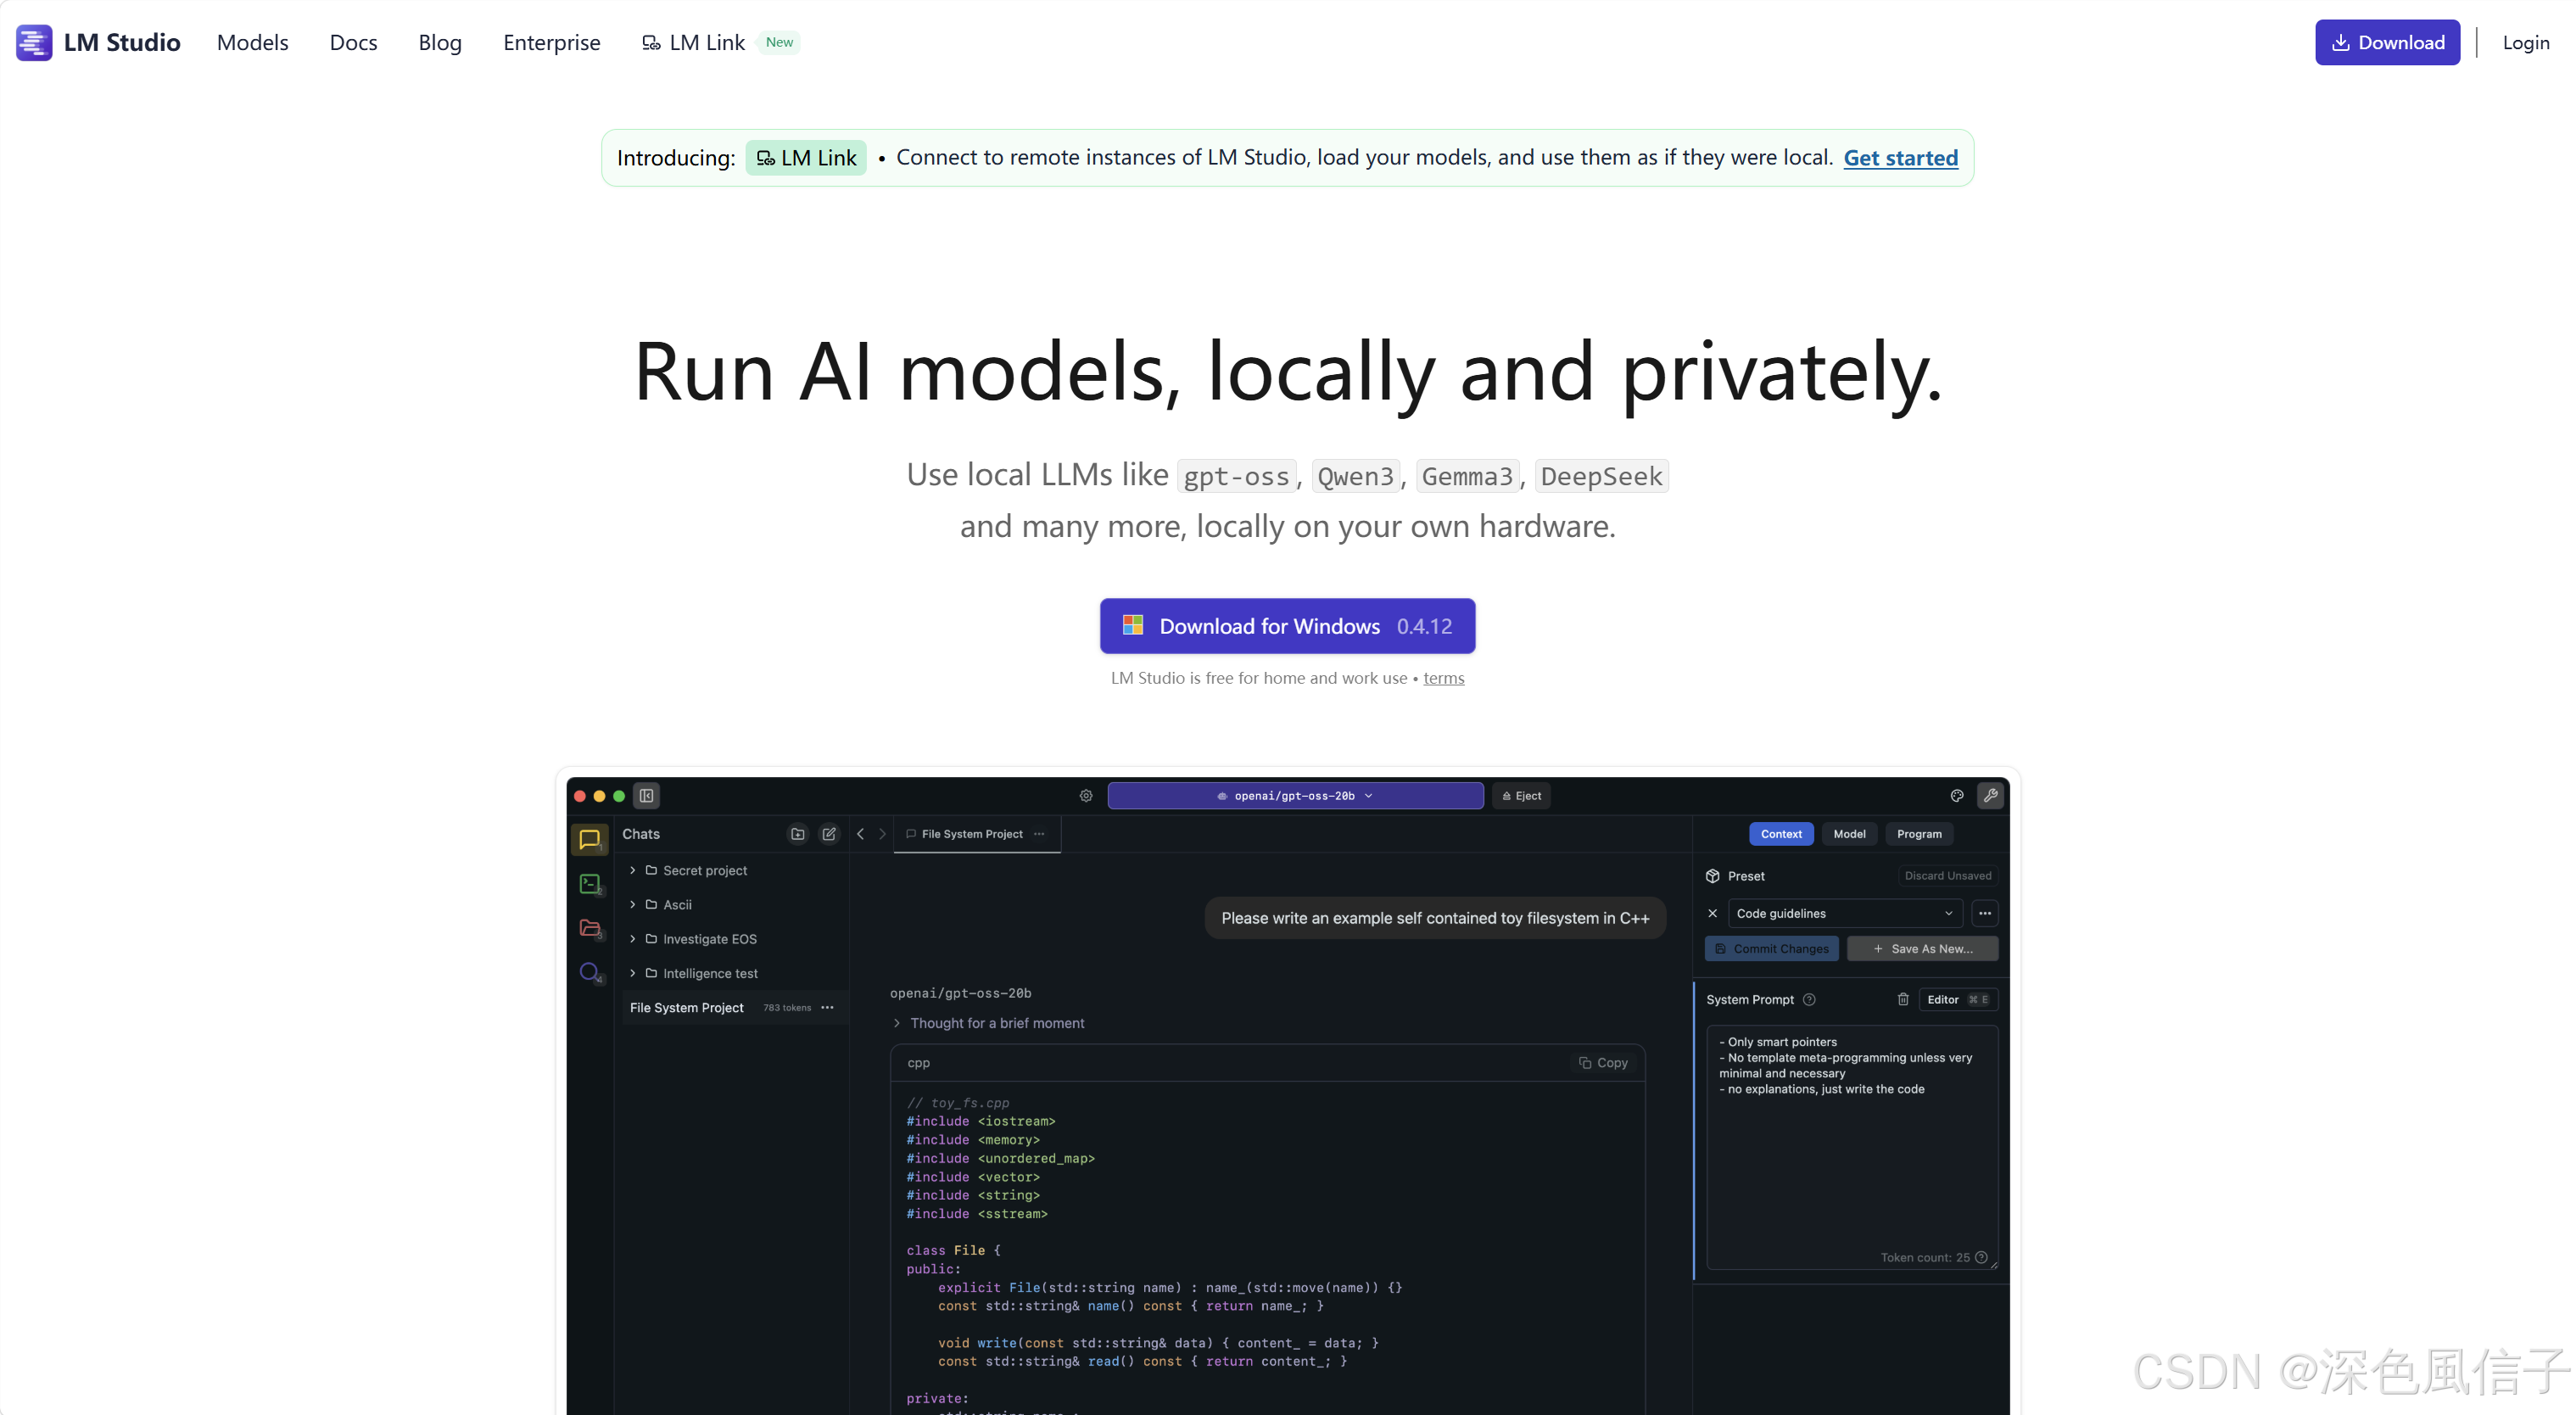
Task: Switch to the Program tab
Action: click(1919, 834)
